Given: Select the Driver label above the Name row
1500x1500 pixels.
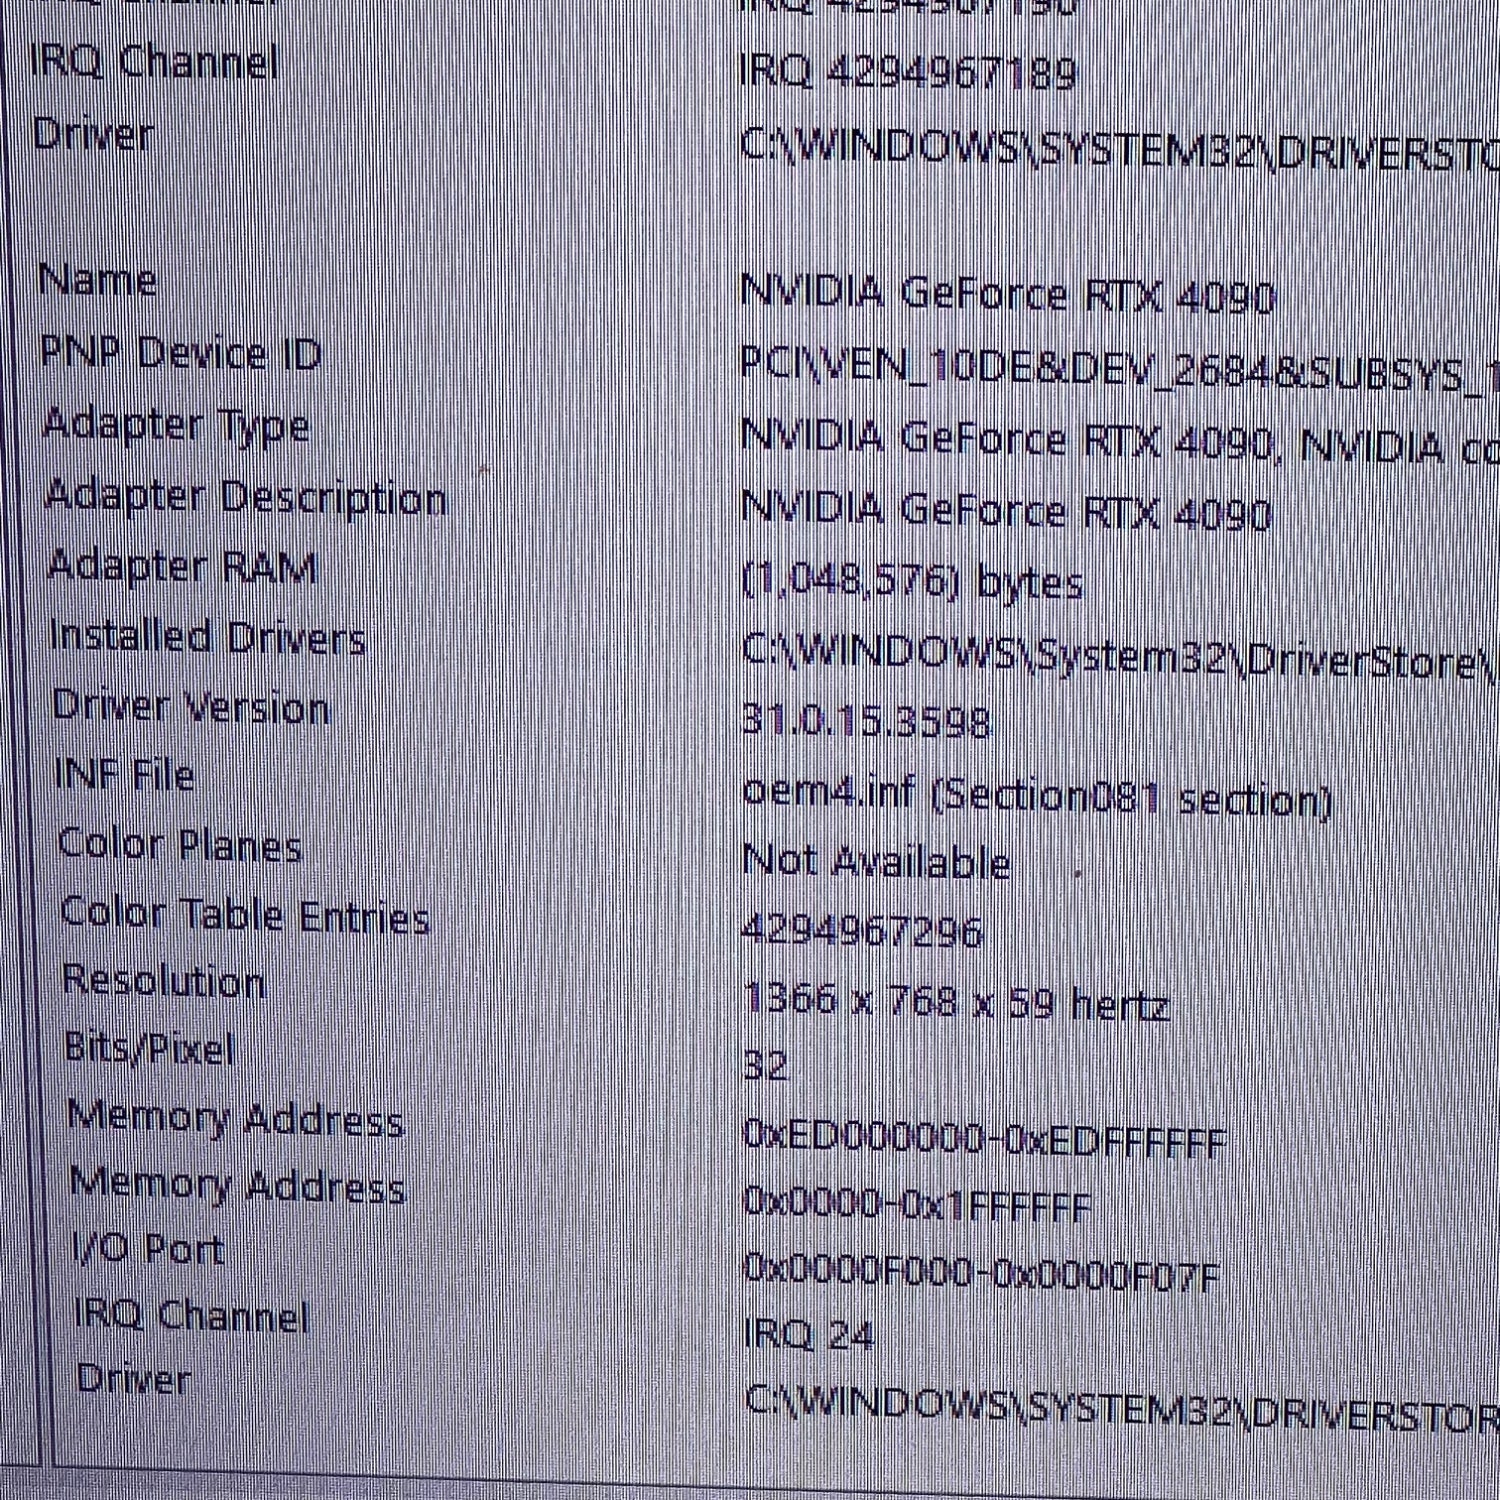Looking at the screenshot, I should (x=93, y=133).
